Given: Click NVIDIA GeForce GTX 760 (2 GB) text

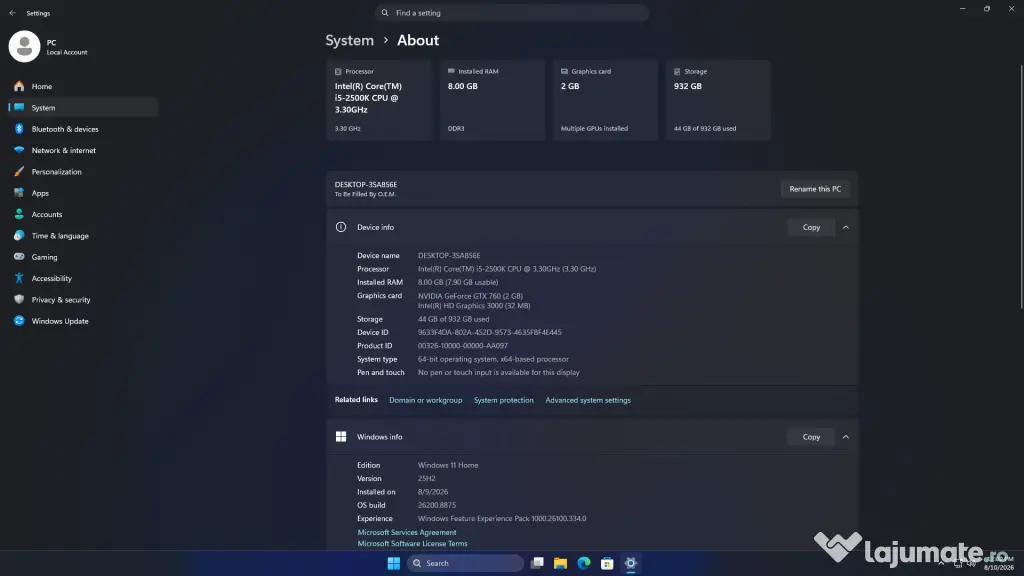Looking at the screenshot, I should 470,296.
